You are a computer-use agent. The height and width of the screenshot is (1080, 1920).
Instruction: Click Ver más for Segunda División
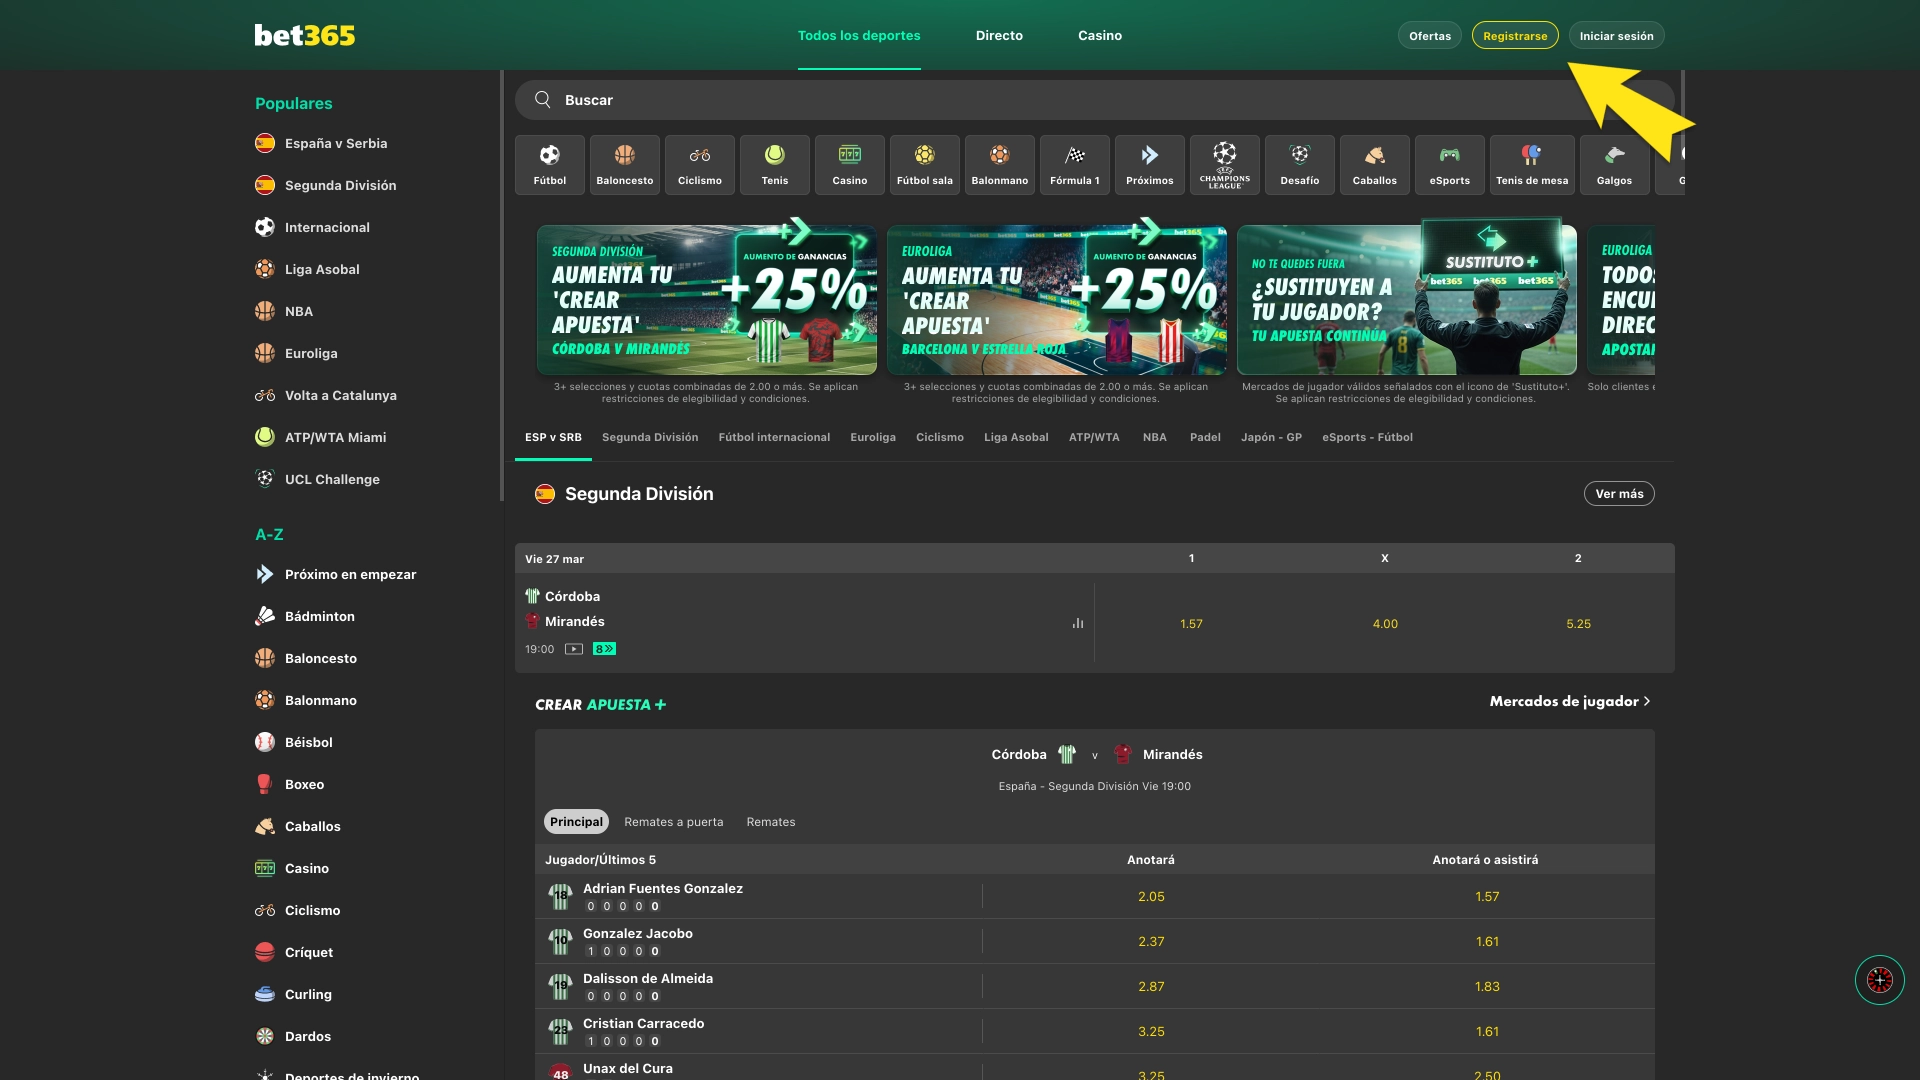(x=1619, y=494)
